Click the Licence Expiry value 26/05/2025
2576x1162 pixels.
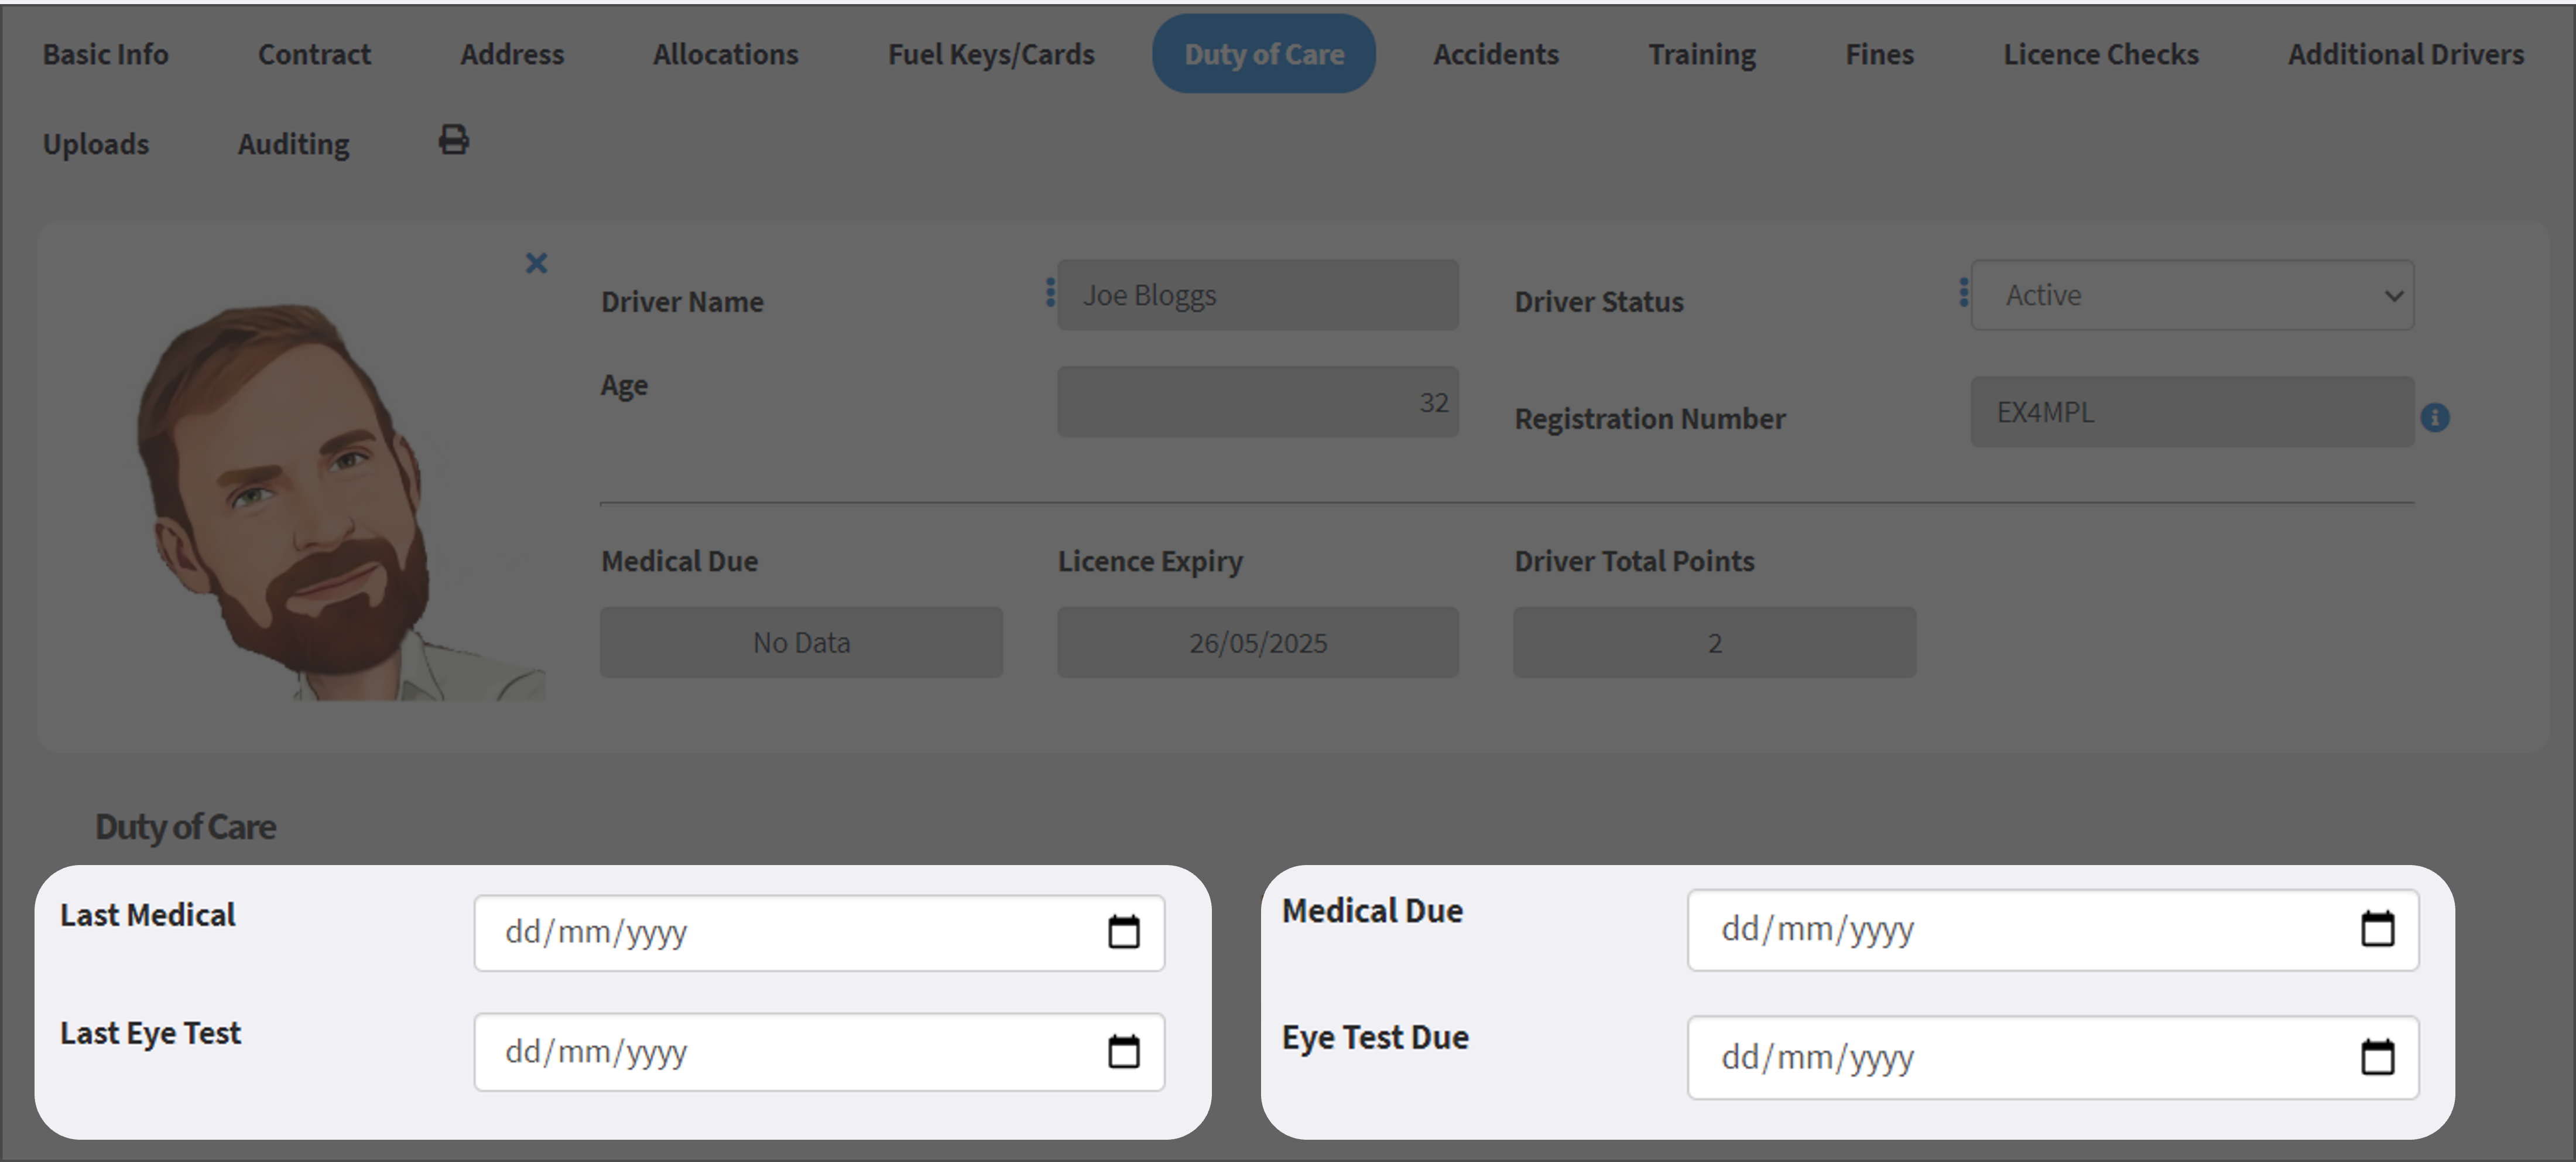click(1258, 642)
